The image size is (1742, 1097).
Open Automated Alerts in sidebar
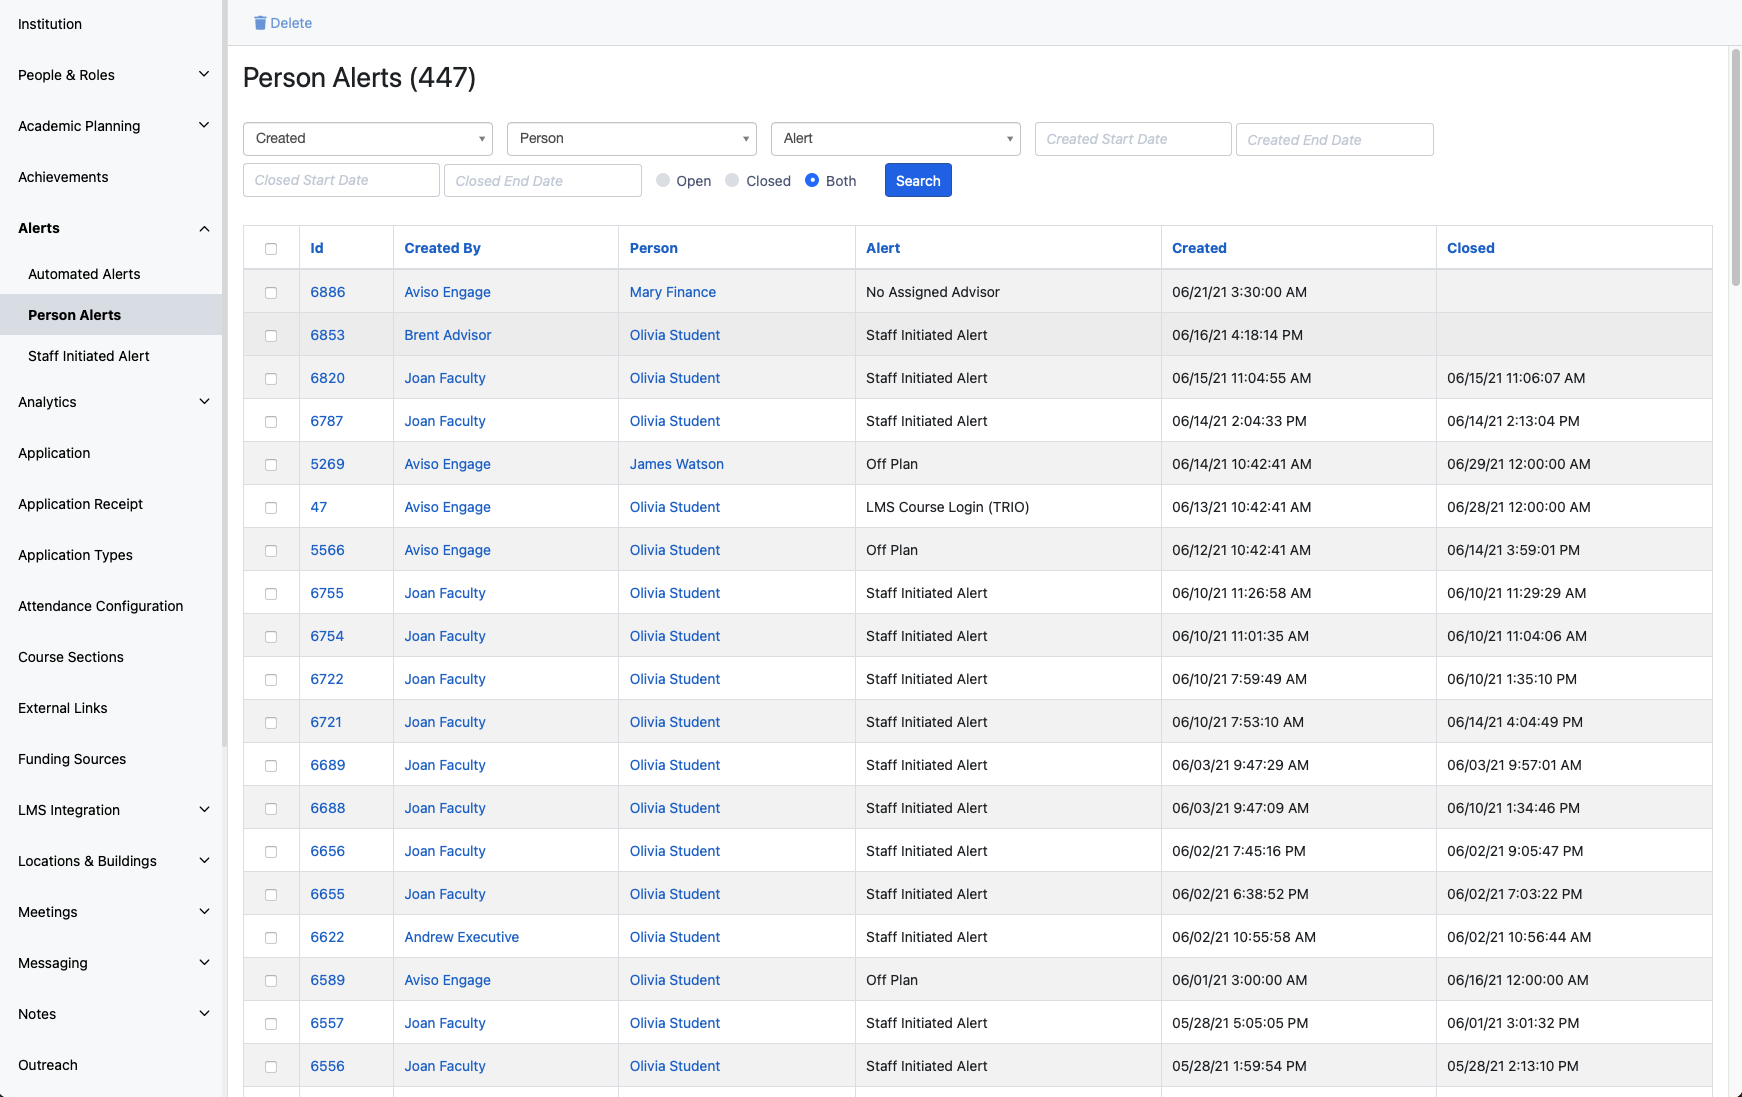point(84,274)
